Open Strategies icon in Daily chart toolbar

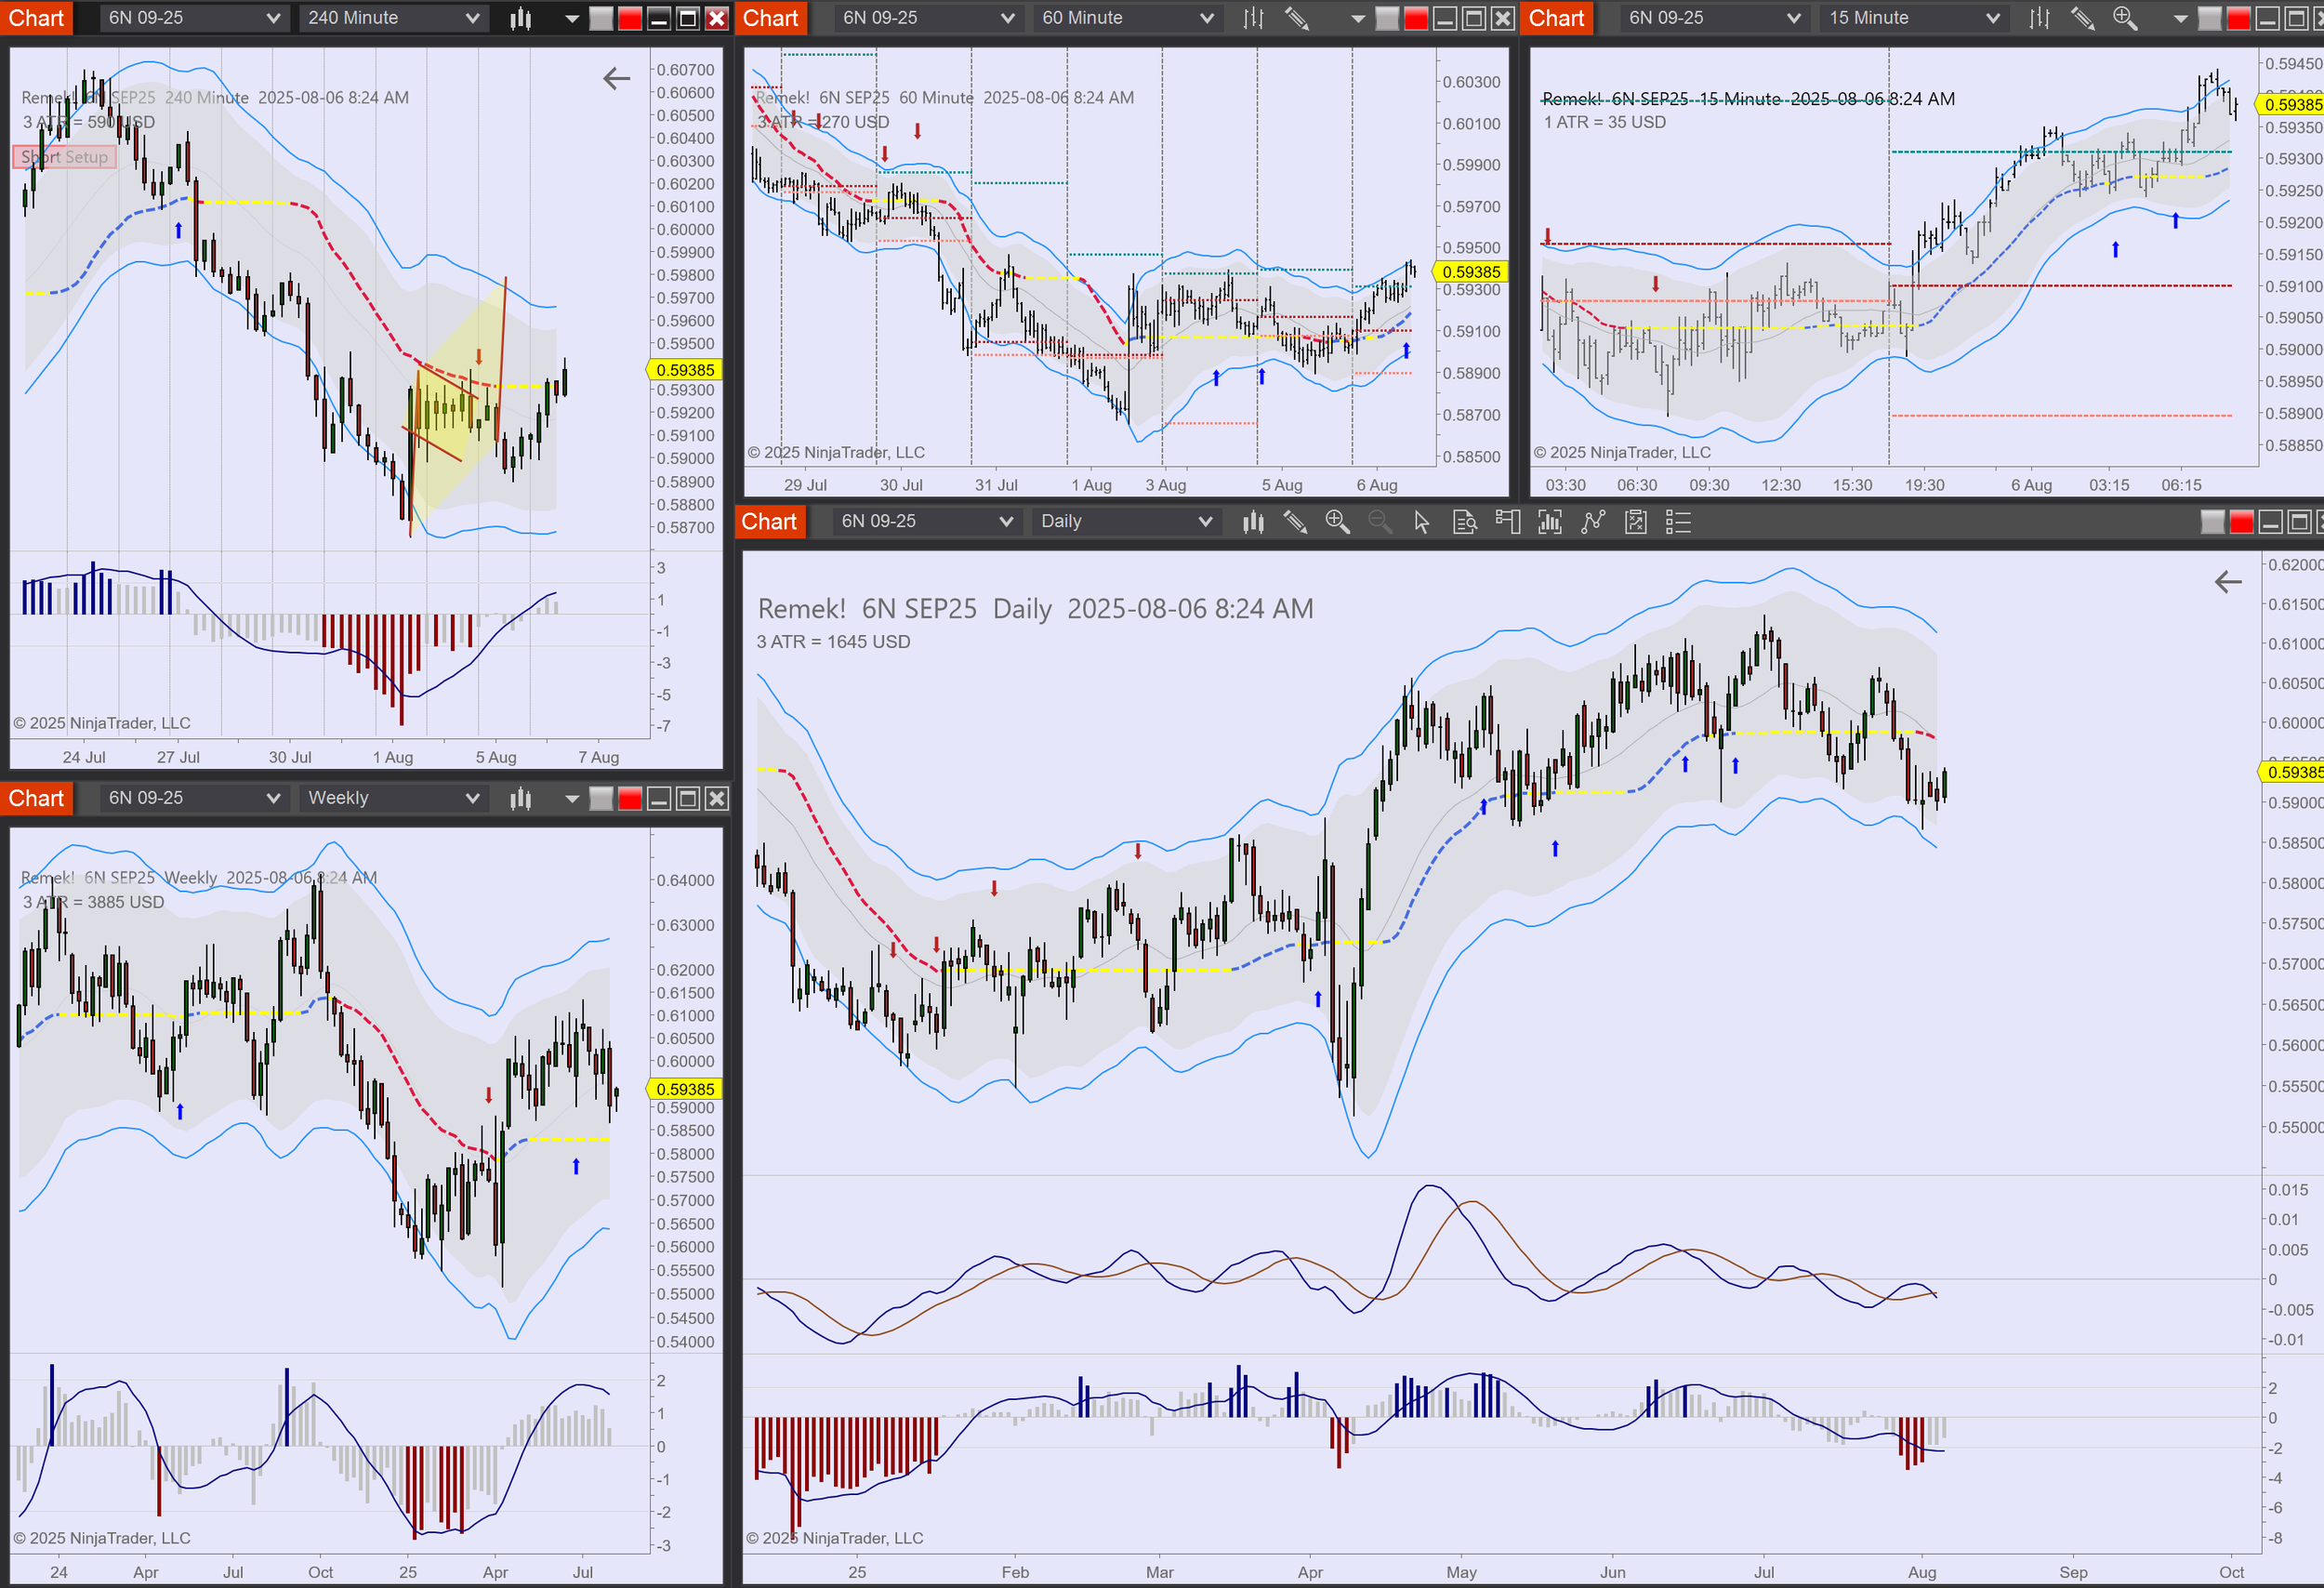[x=1636, y=522]
